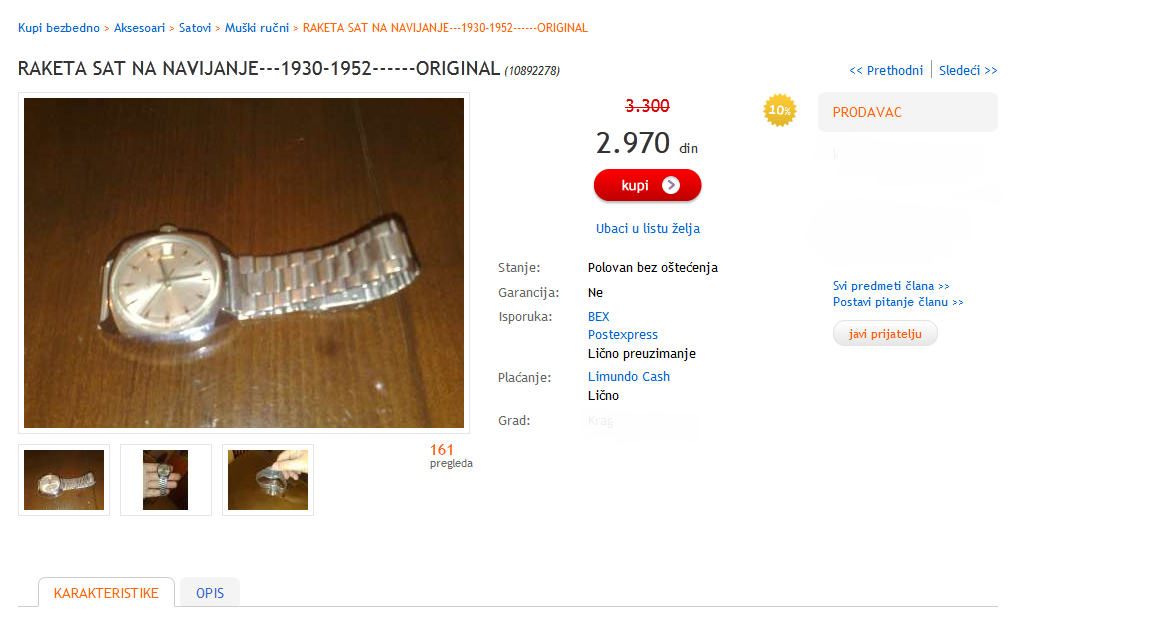
Task: Go to Sledeći next item
Action: click(x=968, y=70)
